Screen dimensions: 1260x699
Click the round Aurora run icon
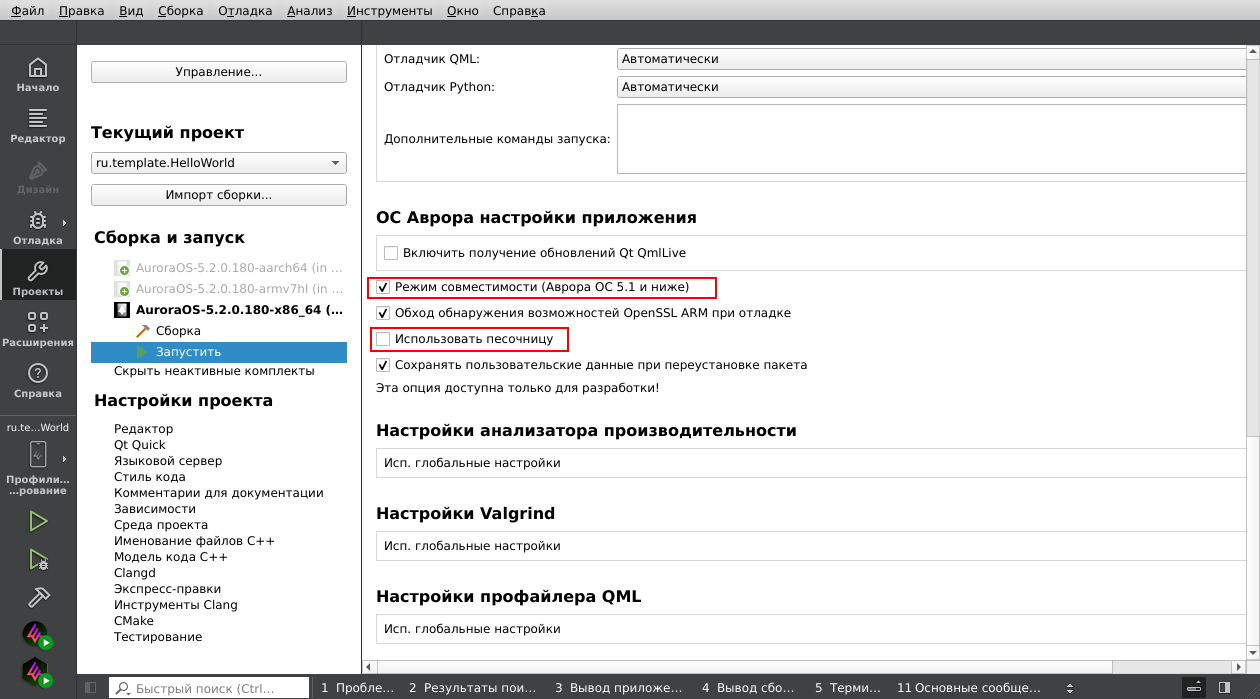coord(38,635)
